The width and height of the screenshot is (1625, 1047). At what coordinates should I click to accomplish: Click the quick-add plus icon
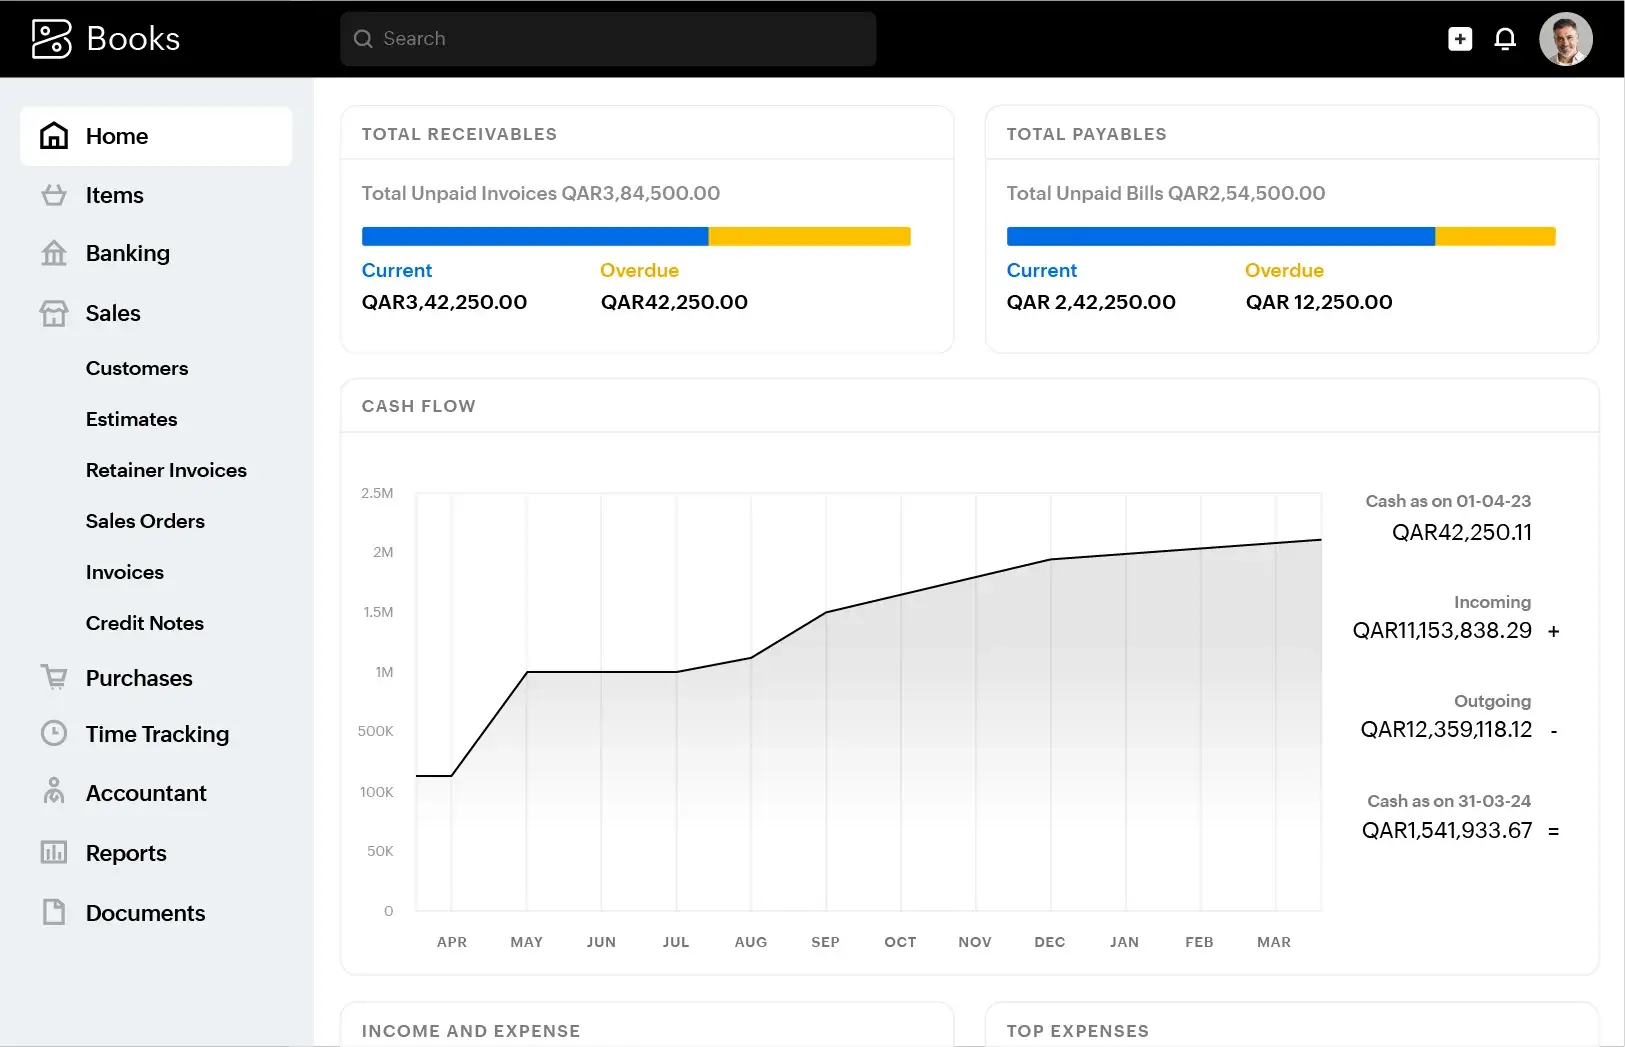[x=1459, y=38]
